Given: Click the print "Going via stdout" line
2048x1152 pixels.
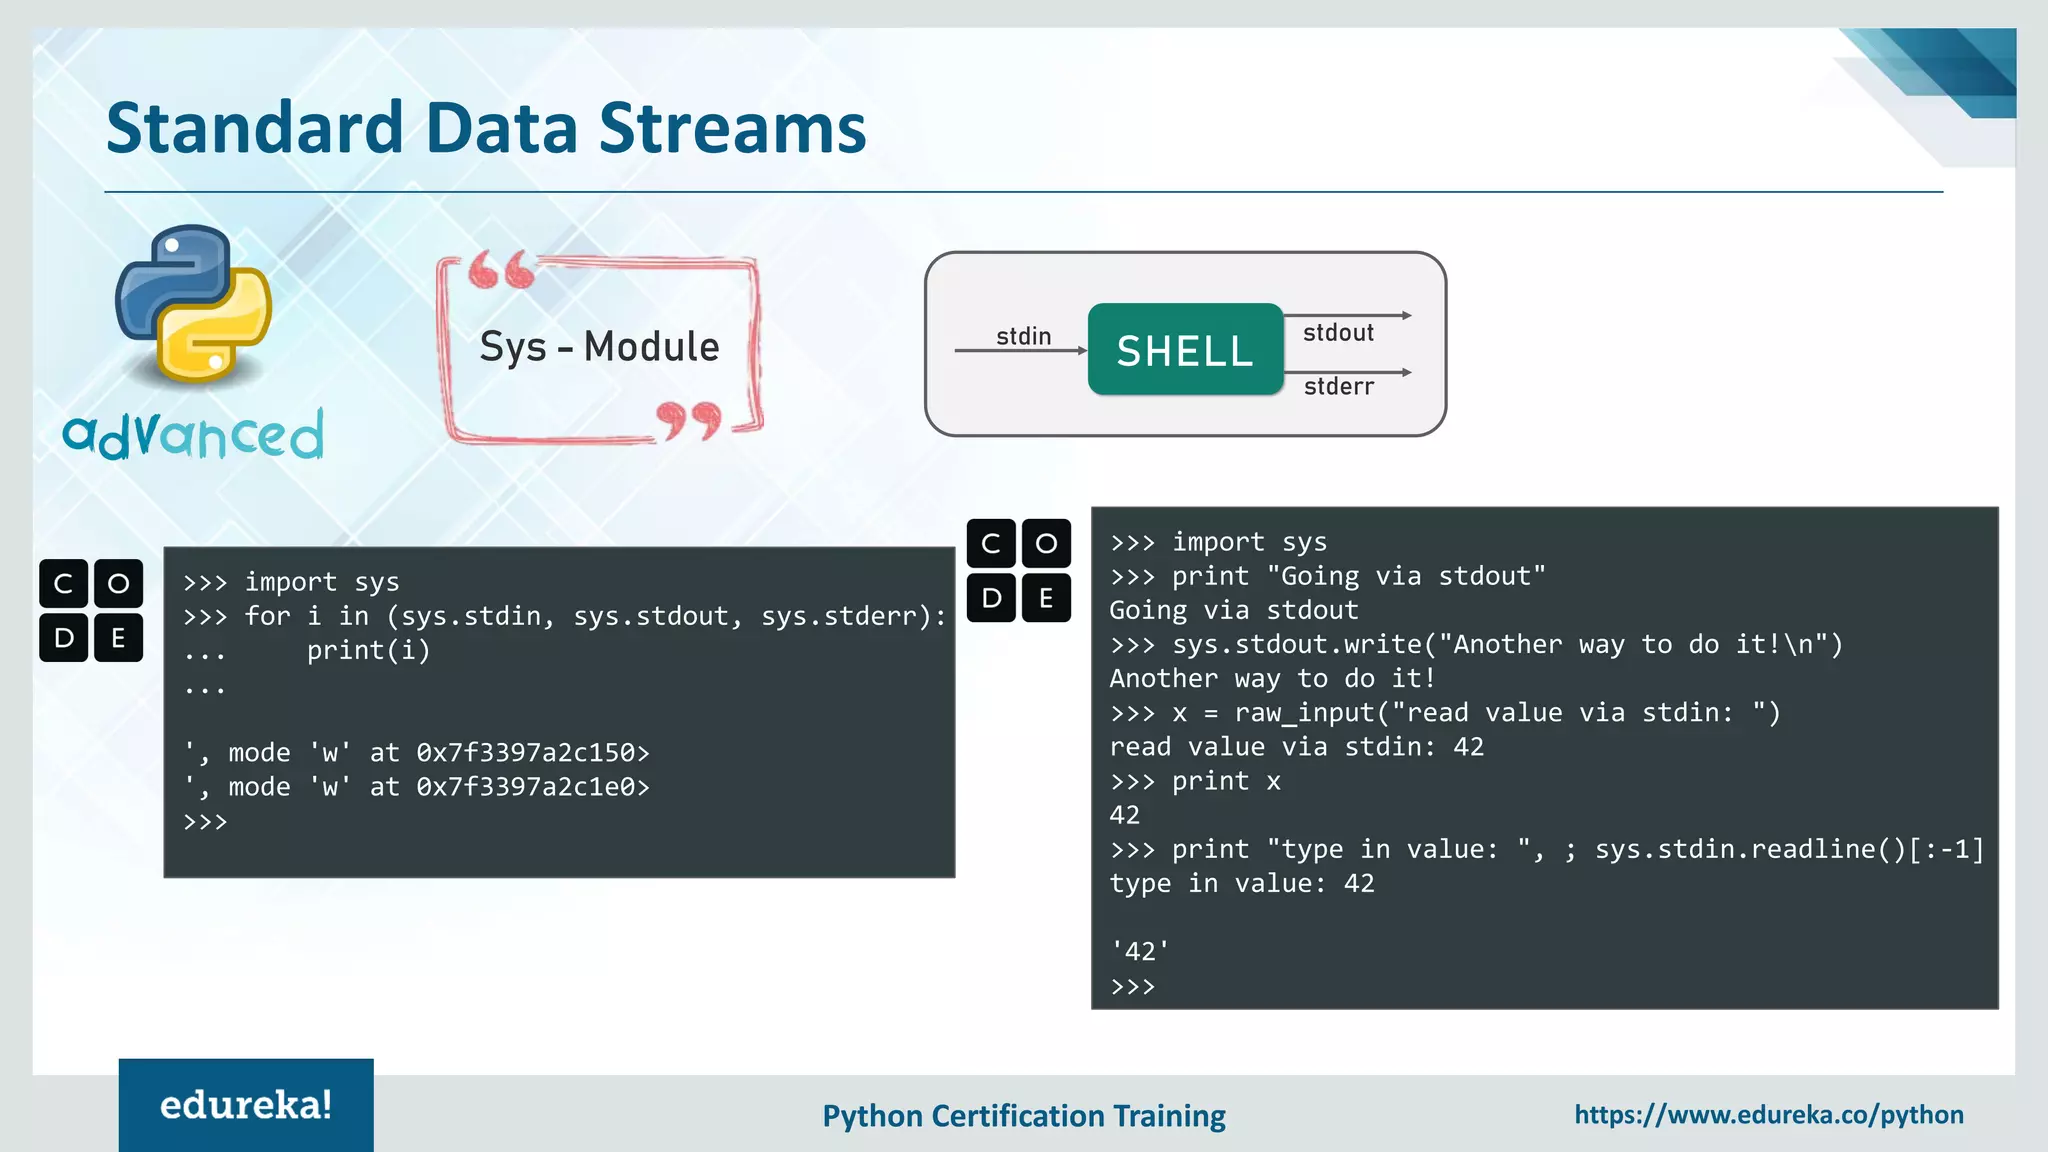Looking at the screenshot, I should pyautogui.click(x=1328, y=576).
